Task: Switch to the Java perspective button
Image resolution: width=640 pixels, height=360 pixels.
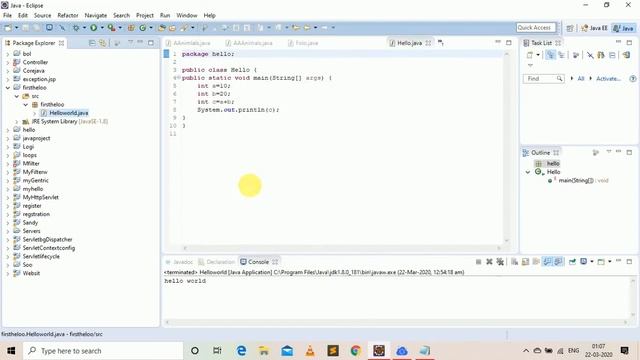Action: [624, 28]
